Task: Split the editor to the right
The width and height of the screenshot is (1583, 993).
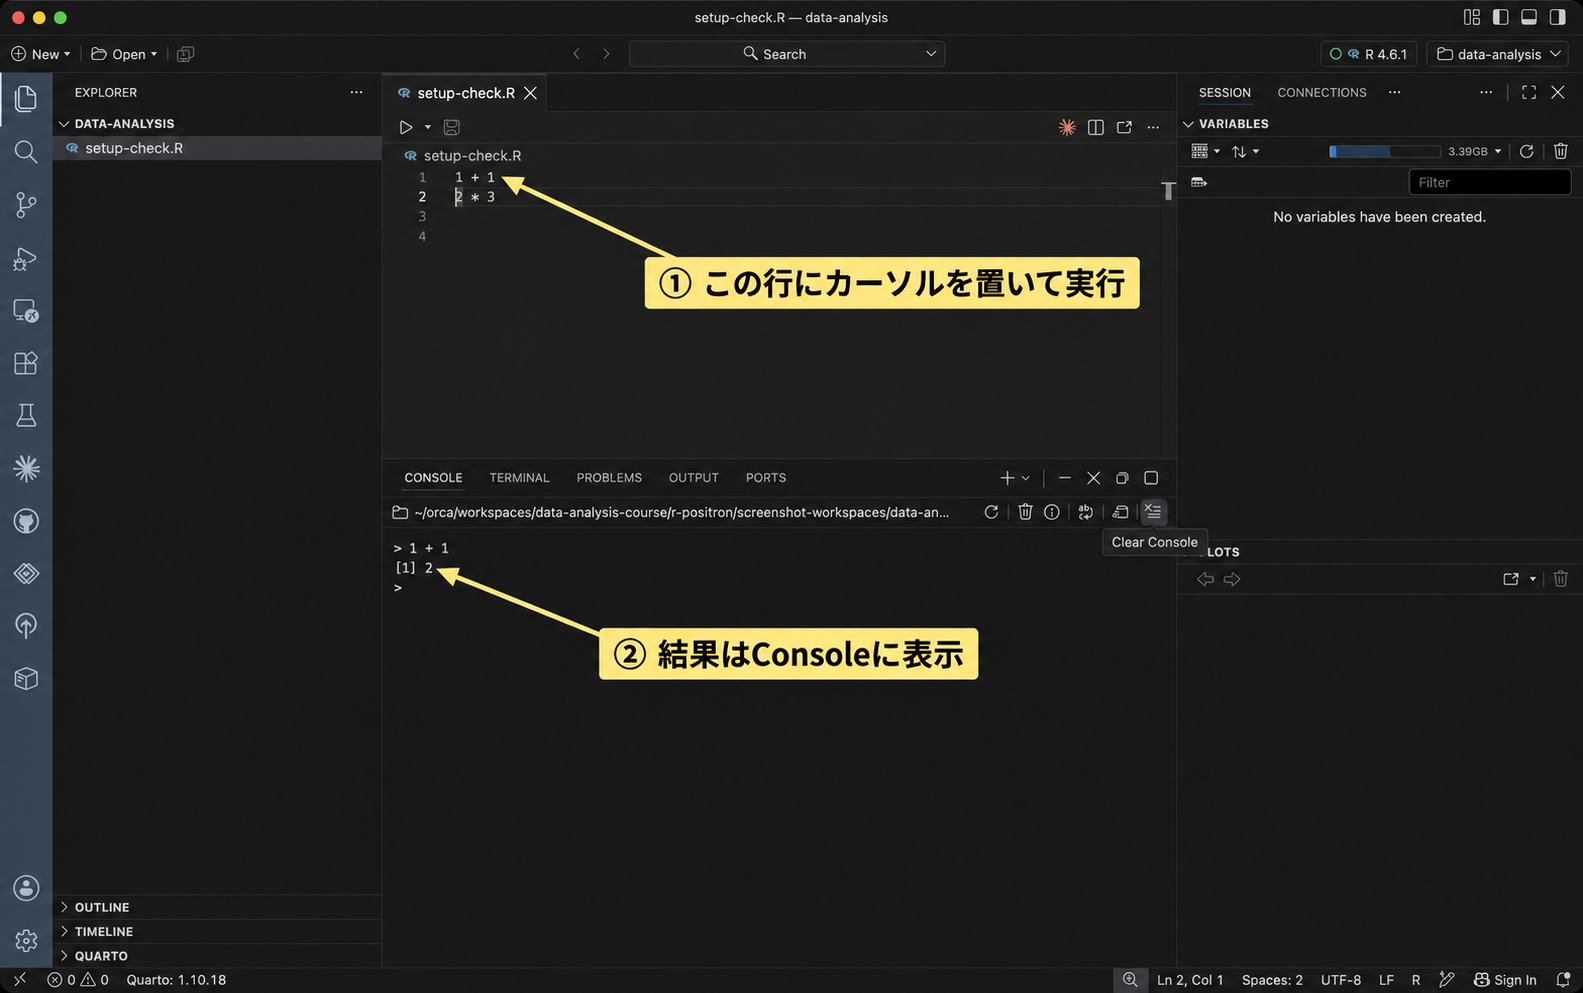Action: [x=1096, y=127]
